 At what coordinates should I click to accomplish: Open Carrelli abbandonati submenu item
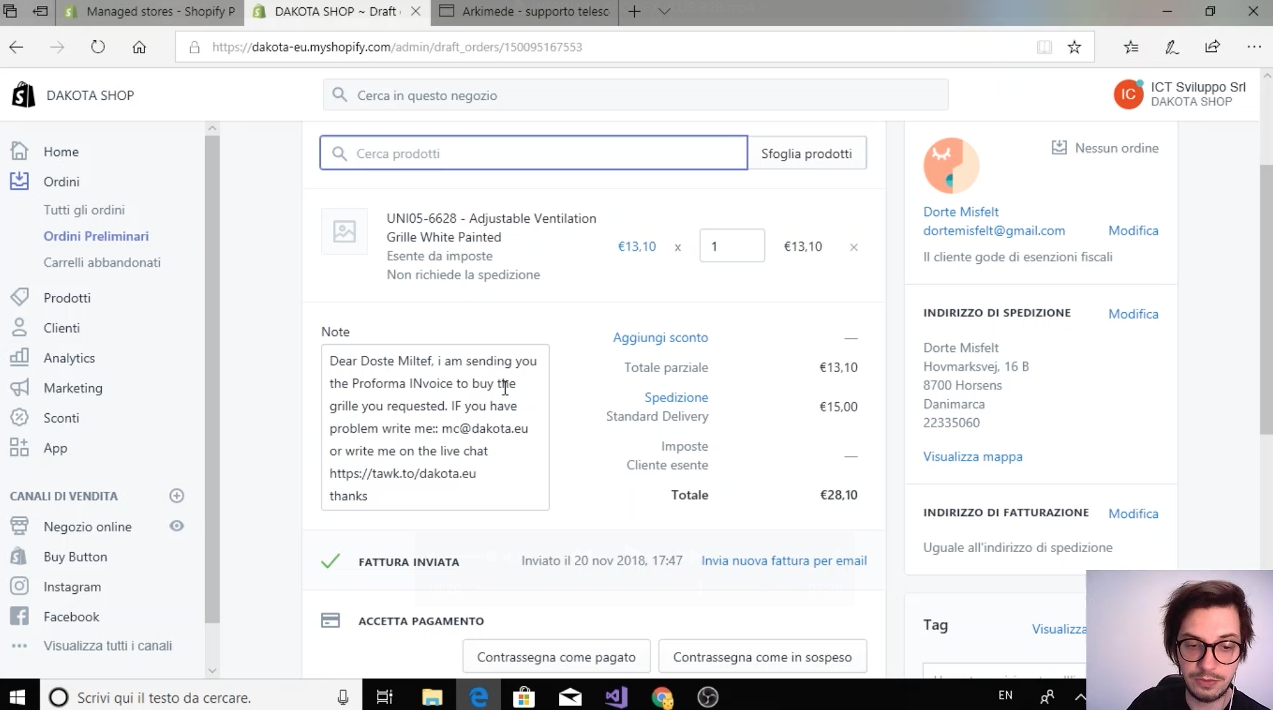point(102,263)
